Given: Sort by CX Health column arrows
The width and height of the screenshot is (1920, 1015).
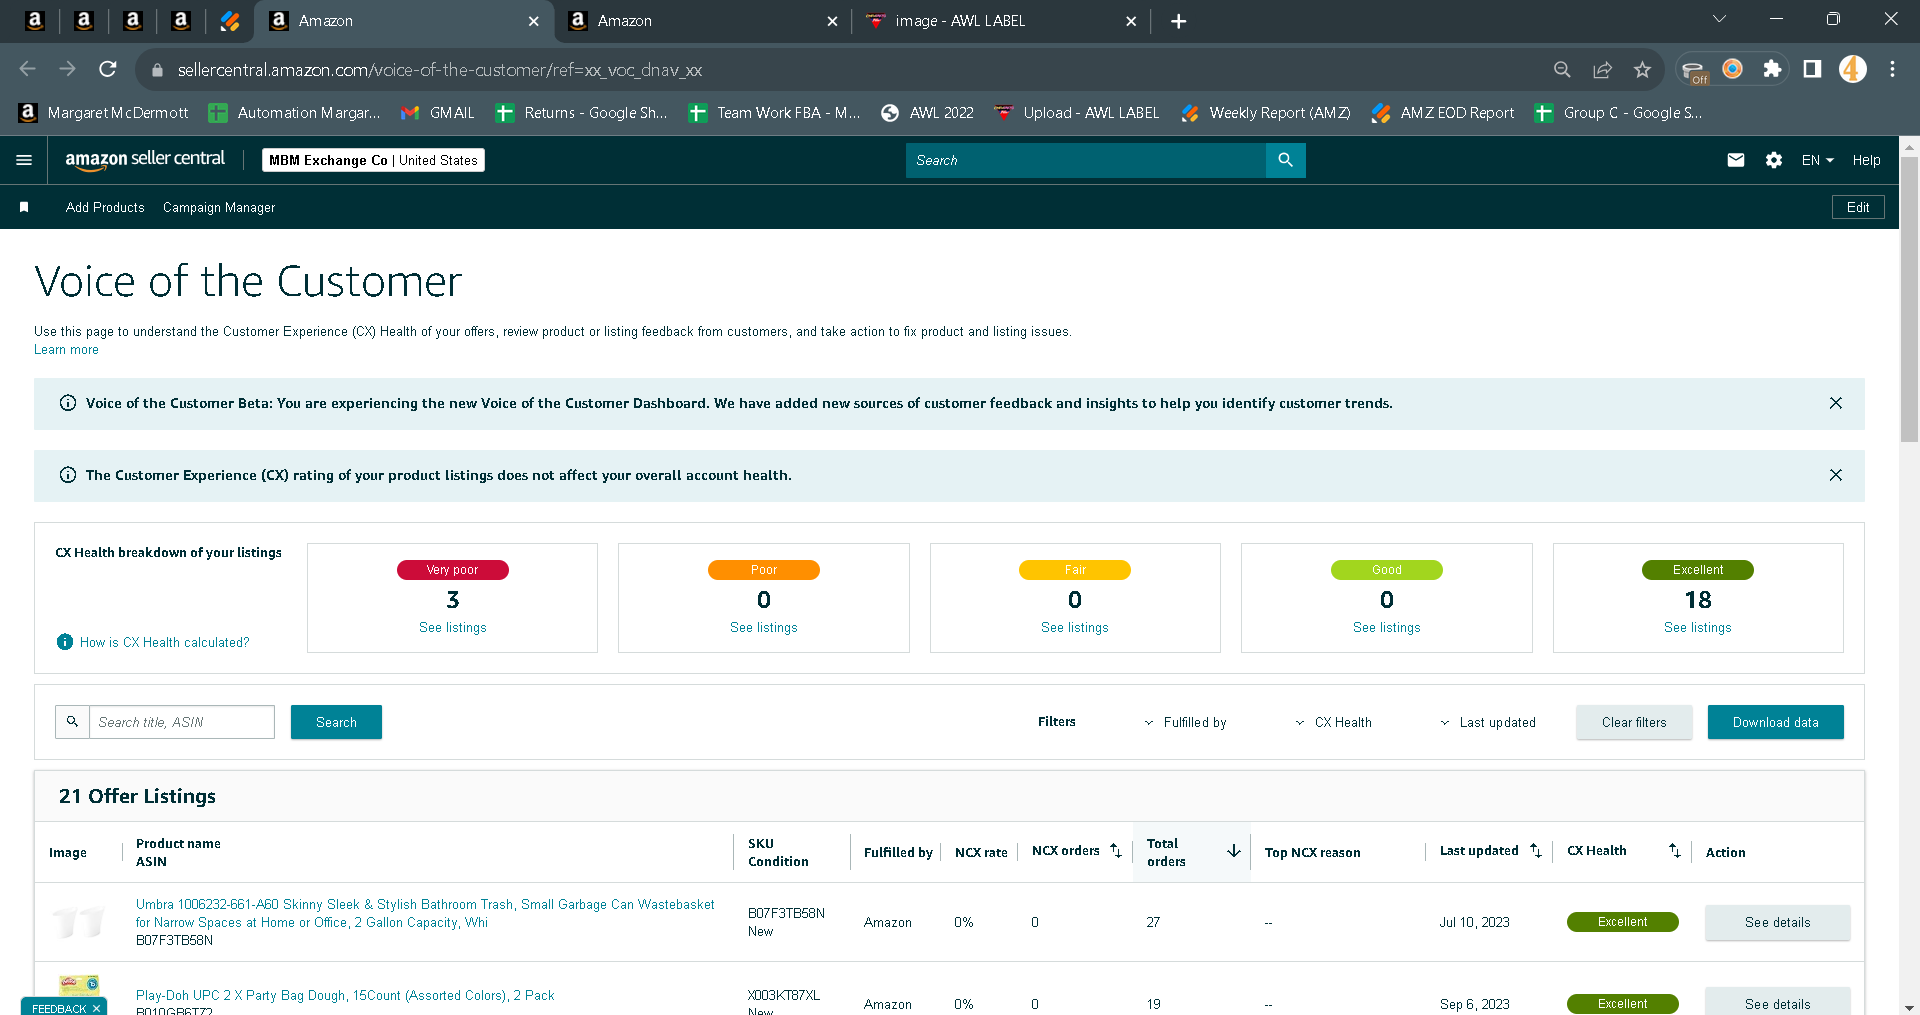Looking at the screenshot, I should pos(1675,851).
